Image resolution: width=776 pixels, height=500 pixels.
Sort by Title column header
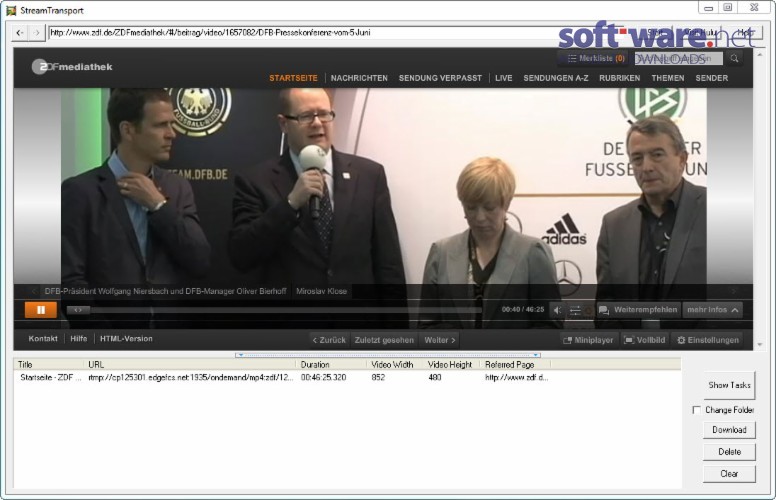(48, 364)
